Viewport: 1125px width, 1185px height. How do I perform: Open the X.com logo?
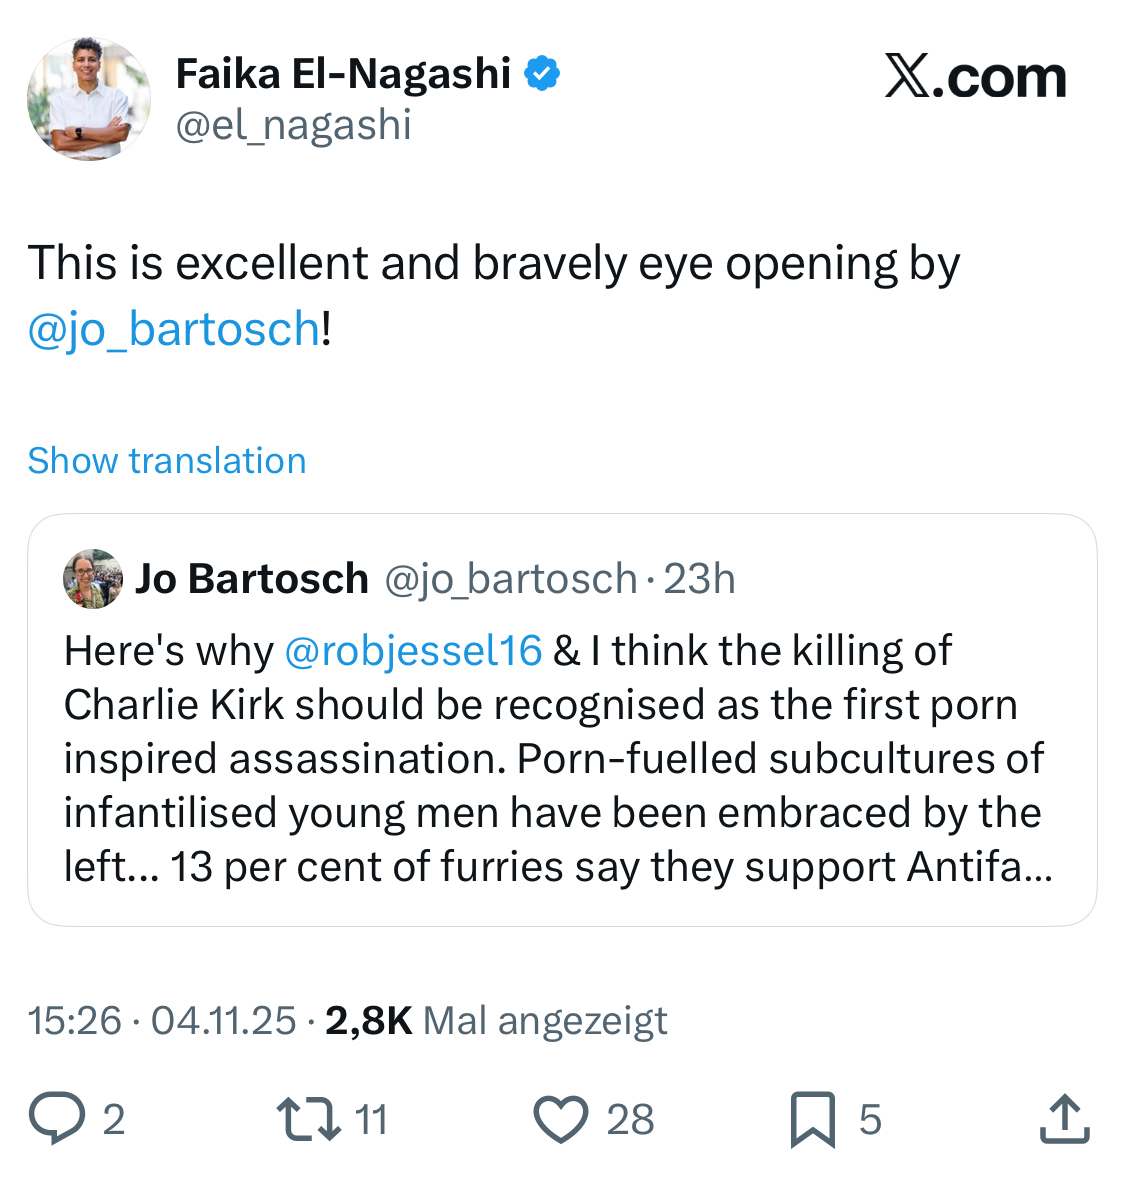975,77
